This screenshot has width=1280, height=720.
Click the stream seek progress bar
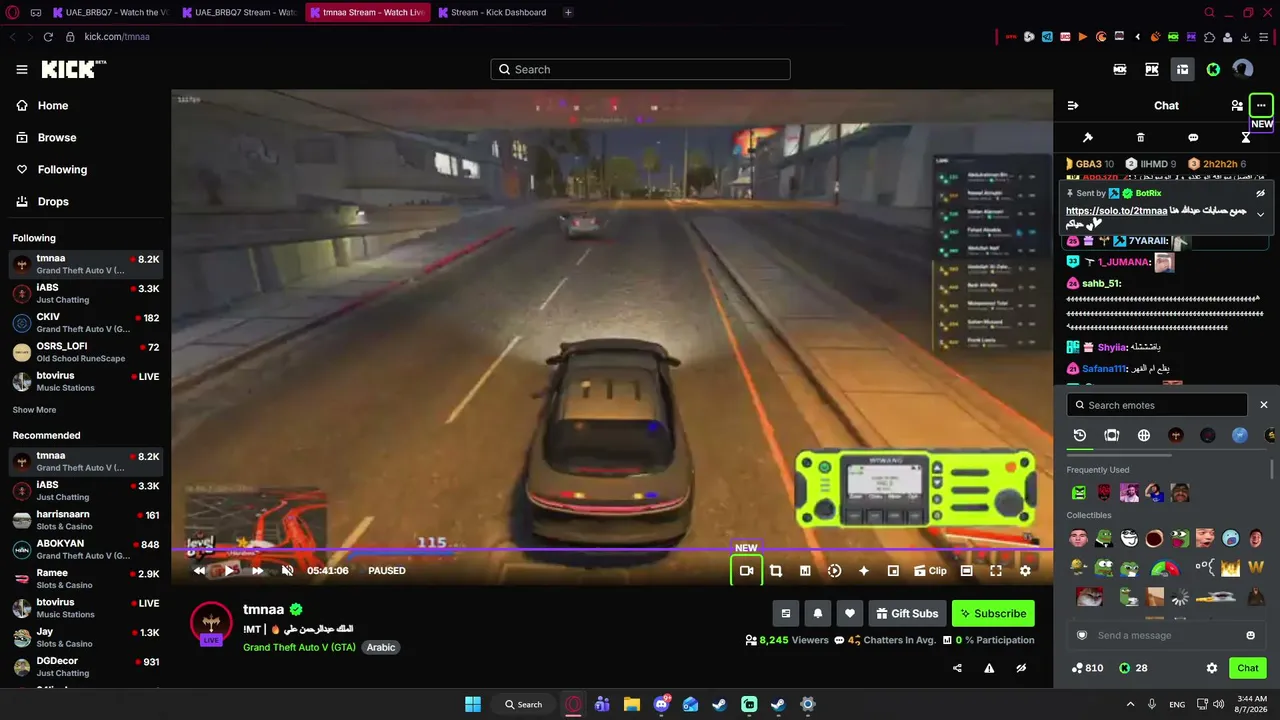pyautogui.click(x=612, y=549)
